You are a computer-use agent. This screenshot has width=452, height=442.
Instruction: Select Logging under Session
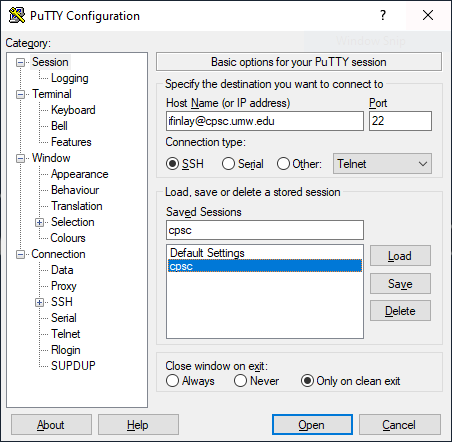click(70, 78)
